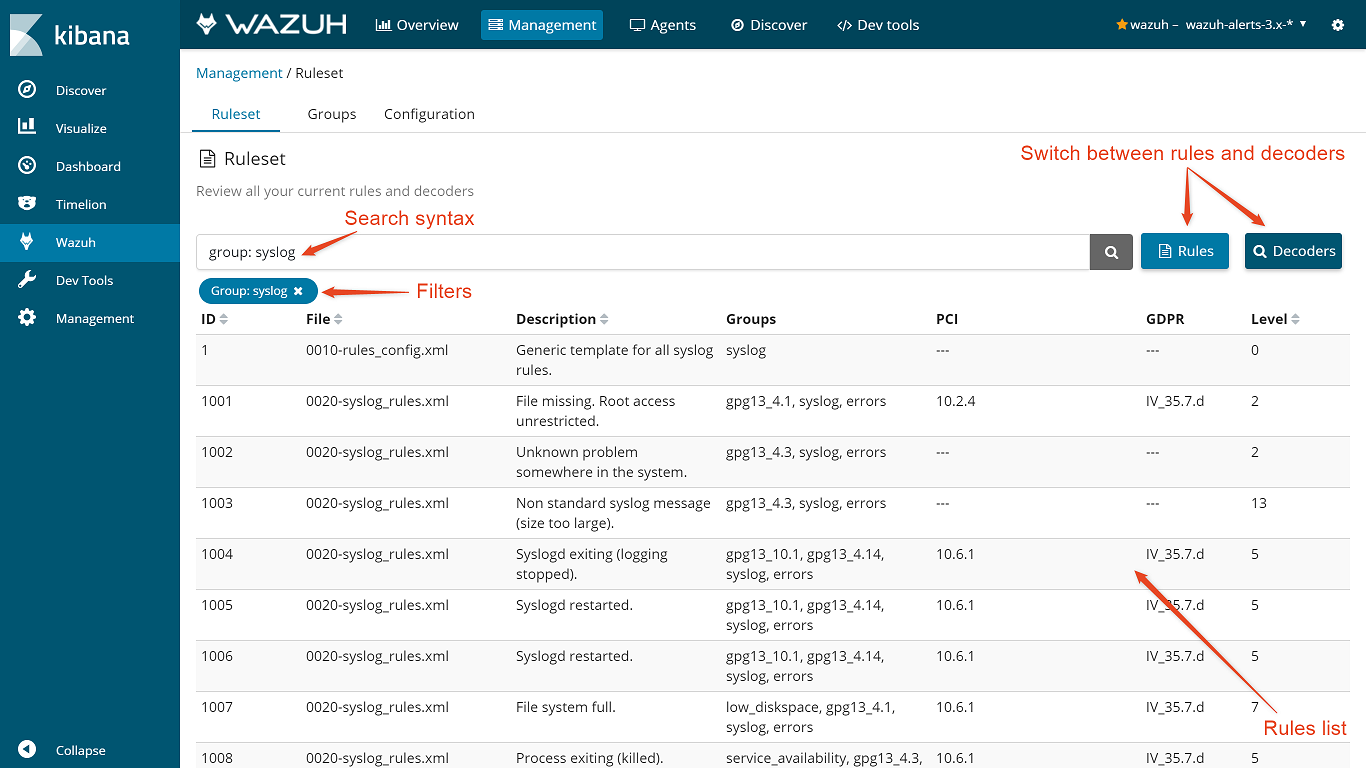Open rule ID 1001 row
1366x768 pixels.
point(773,411)
